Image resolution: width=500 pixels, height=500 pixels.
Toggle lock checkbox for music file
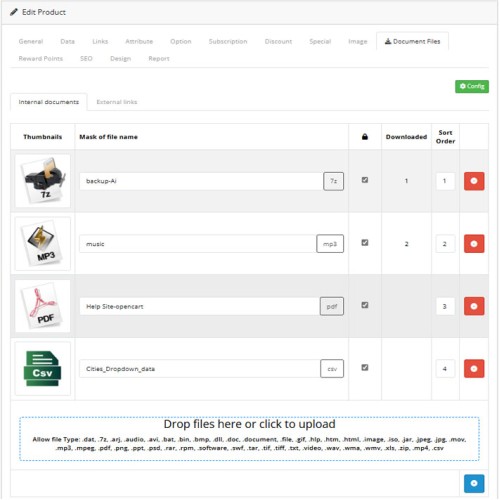click(x=365, y=243)
